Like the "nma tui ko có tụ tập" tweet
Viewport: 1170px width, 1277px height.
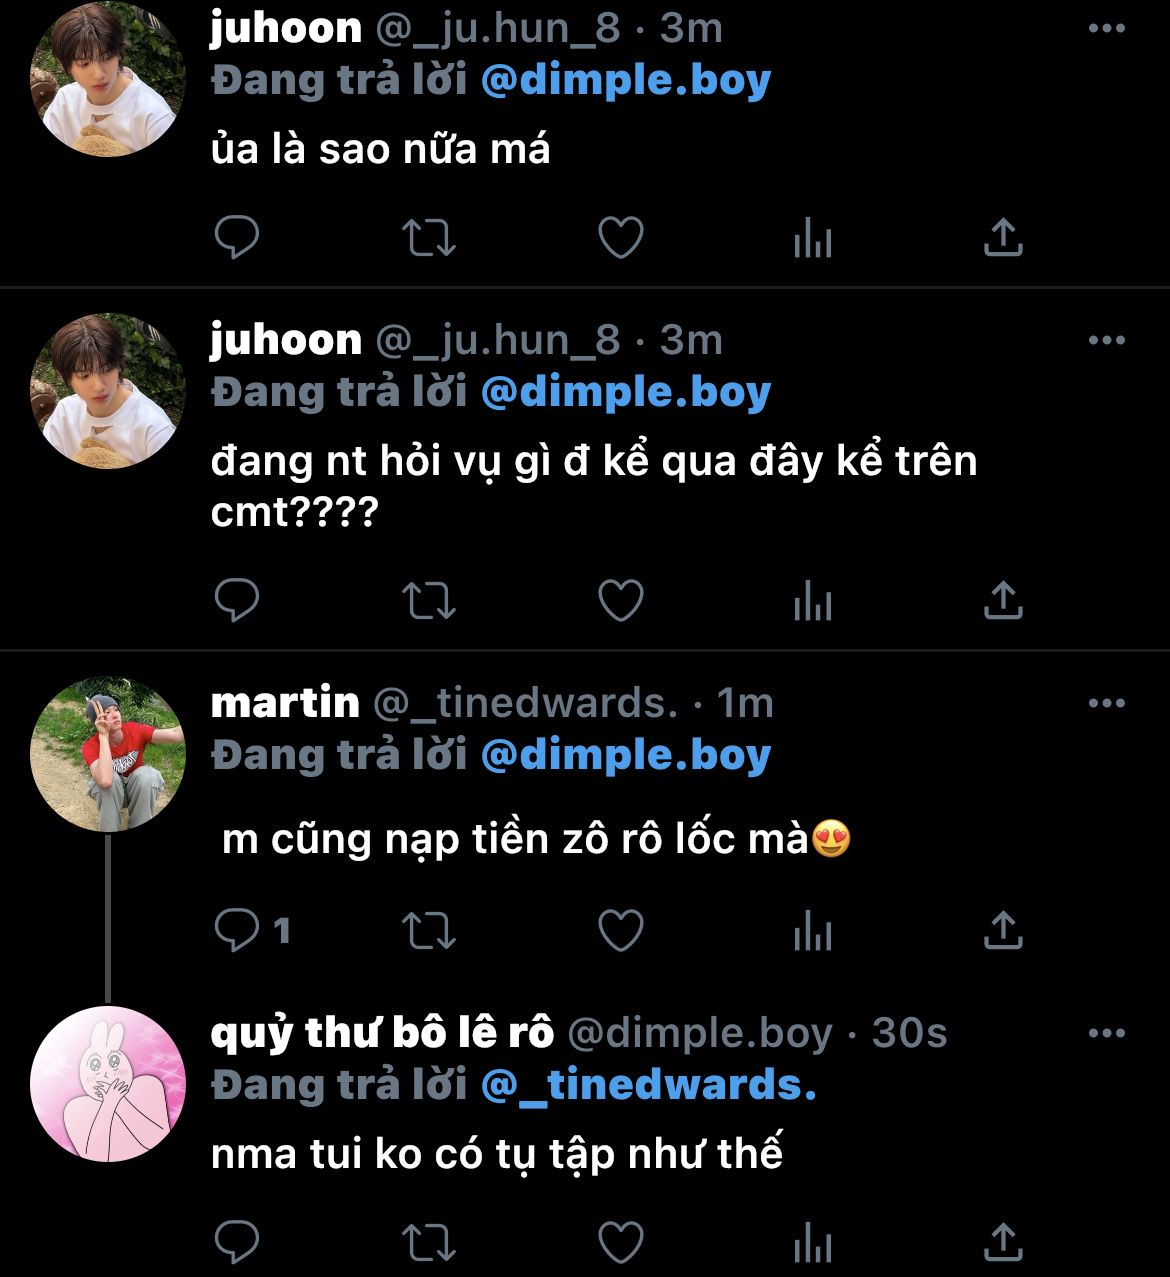click(620, 1243)
